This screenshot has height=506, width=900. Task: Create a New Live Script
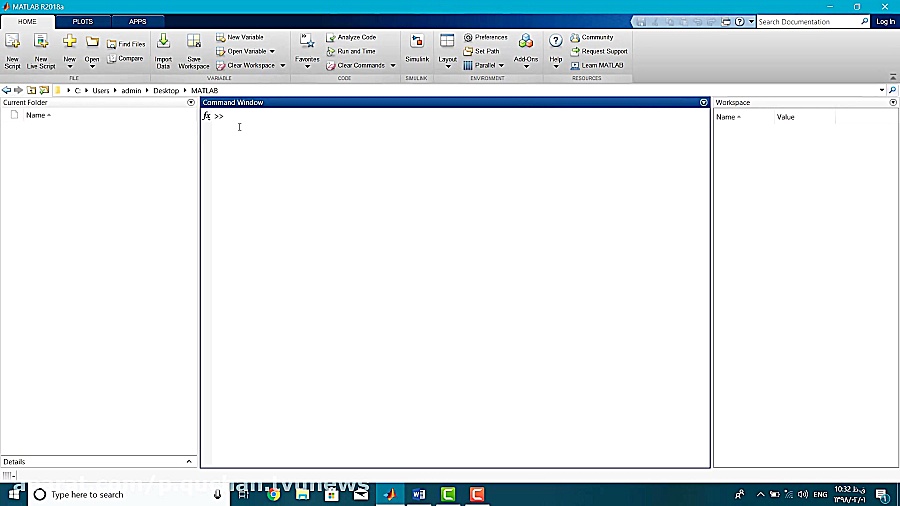tap(41, 52)
